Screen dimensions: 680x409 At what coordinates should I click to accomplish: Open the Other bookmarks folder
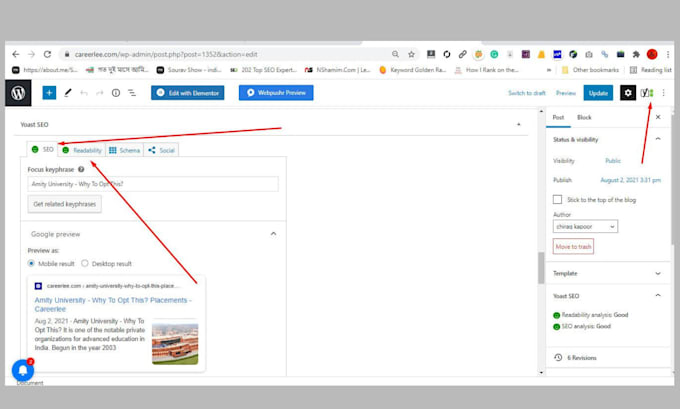(590, 70)
